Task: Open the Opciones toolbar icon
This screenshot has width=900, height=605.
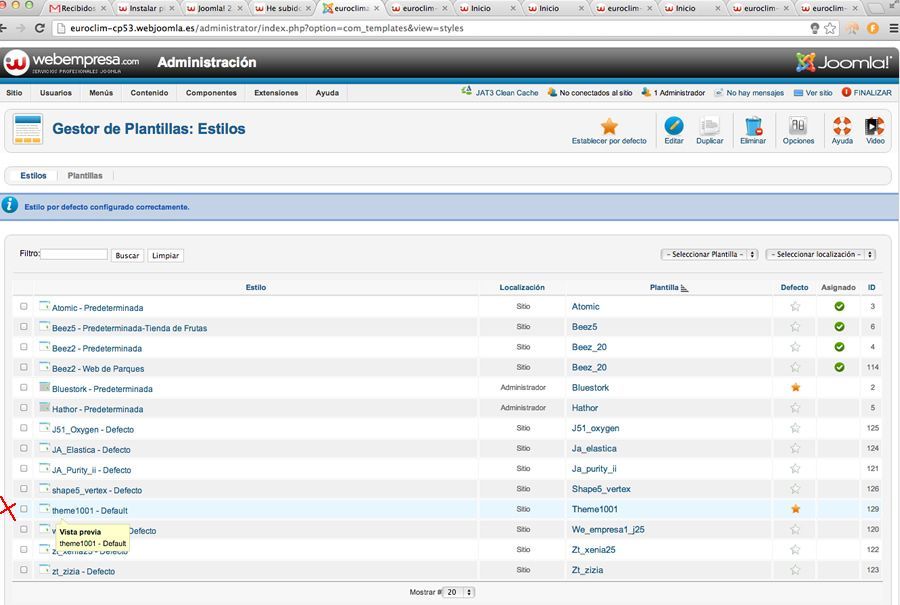Action: click(x=798, y=126)
